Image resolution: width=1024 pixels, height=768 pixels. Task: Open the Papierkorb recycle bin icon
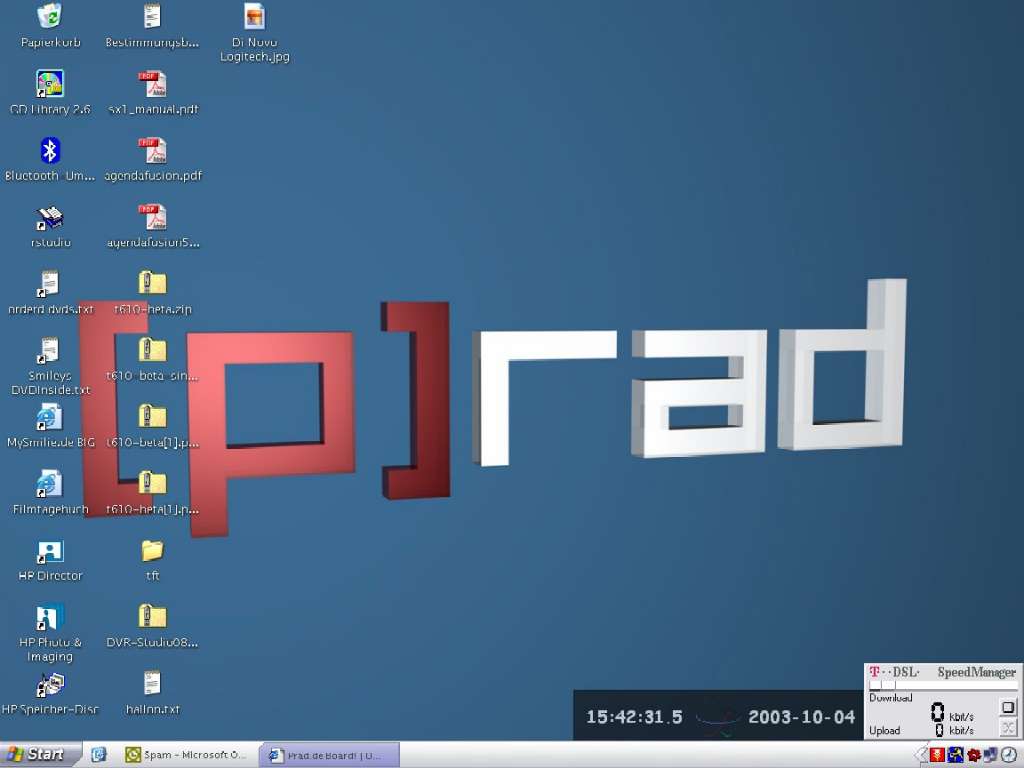click(49, 17)
